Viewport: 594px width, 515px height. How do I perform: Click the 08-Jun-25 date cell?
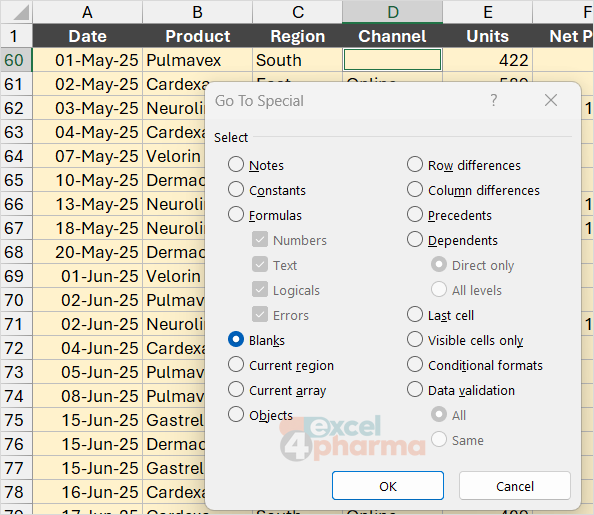[88, 396]
